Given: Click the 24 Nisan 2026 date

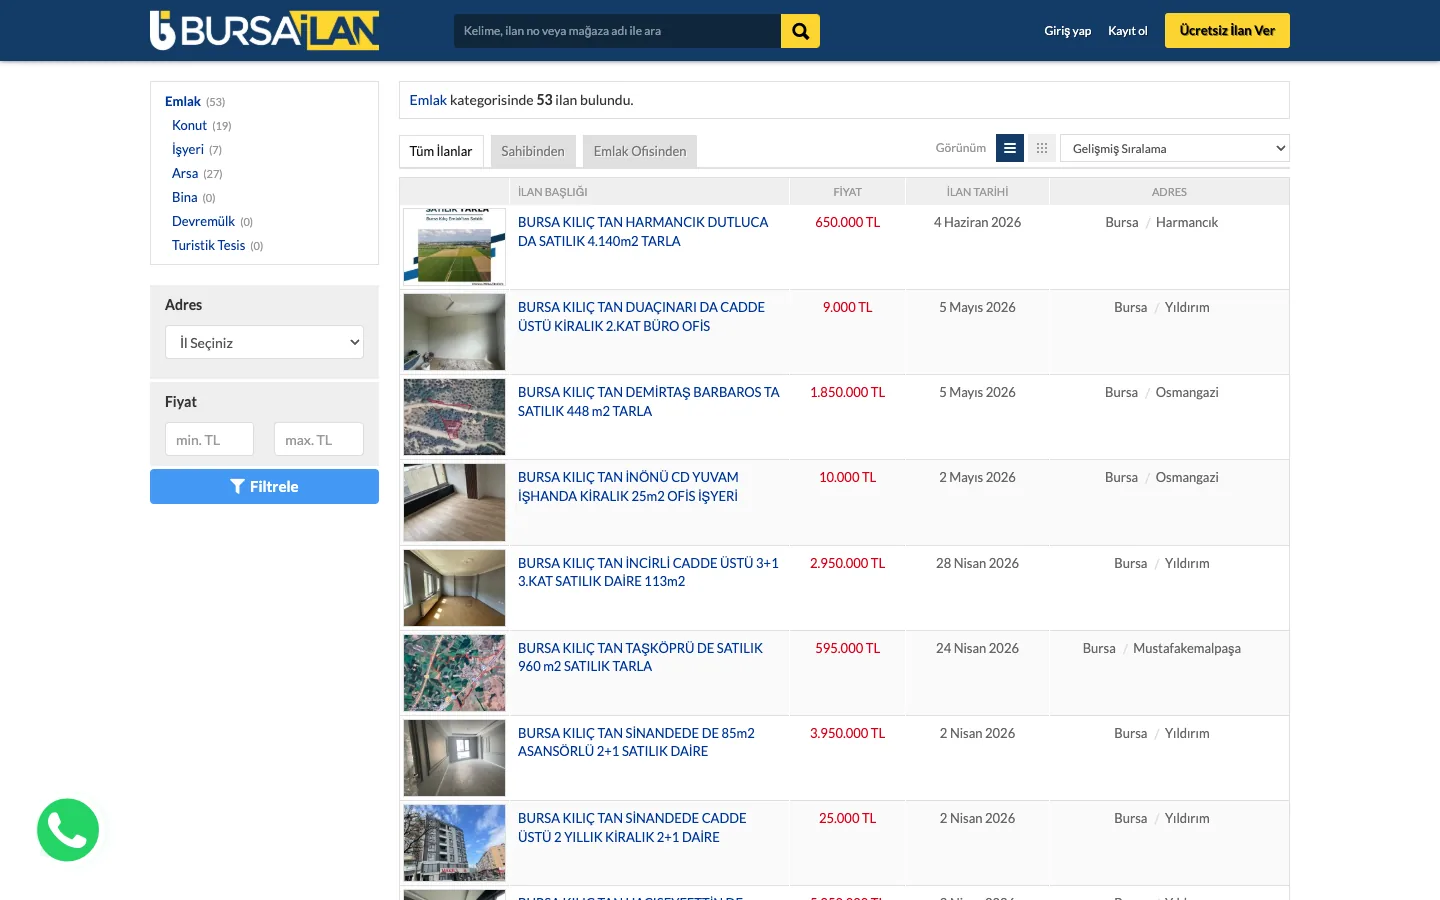Looking at the screenshot, I should (x=977, y=648).
